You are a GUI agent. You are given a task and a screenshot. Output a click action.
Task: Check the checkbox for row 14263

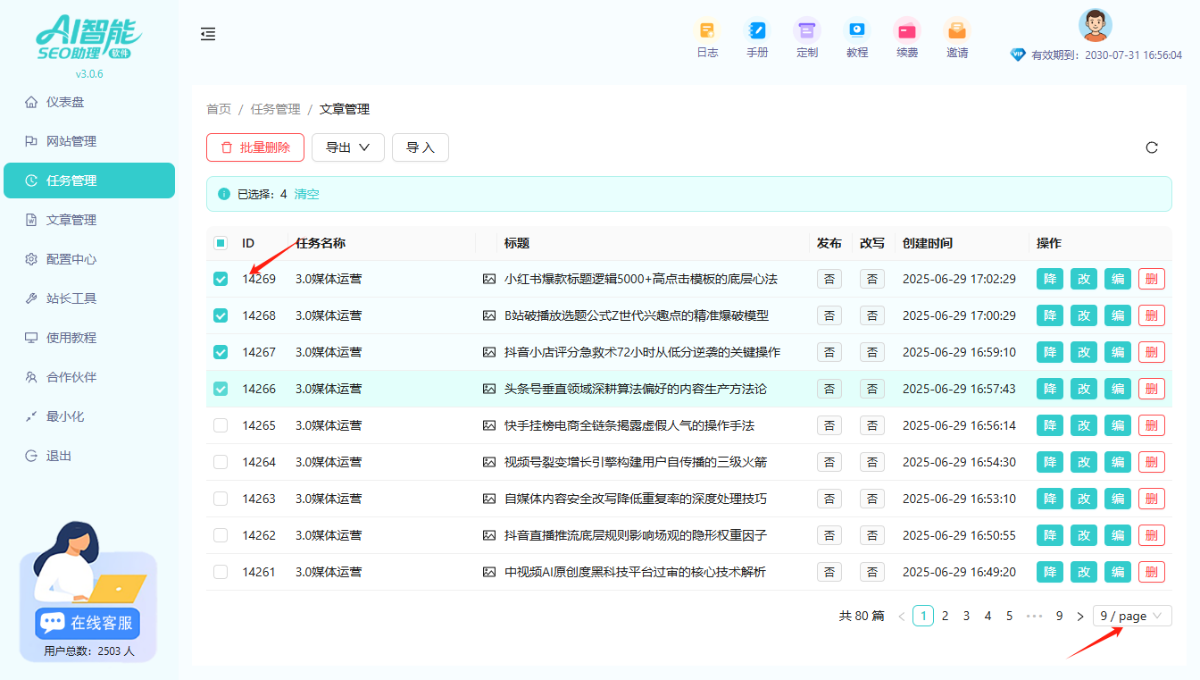(221, 498)
